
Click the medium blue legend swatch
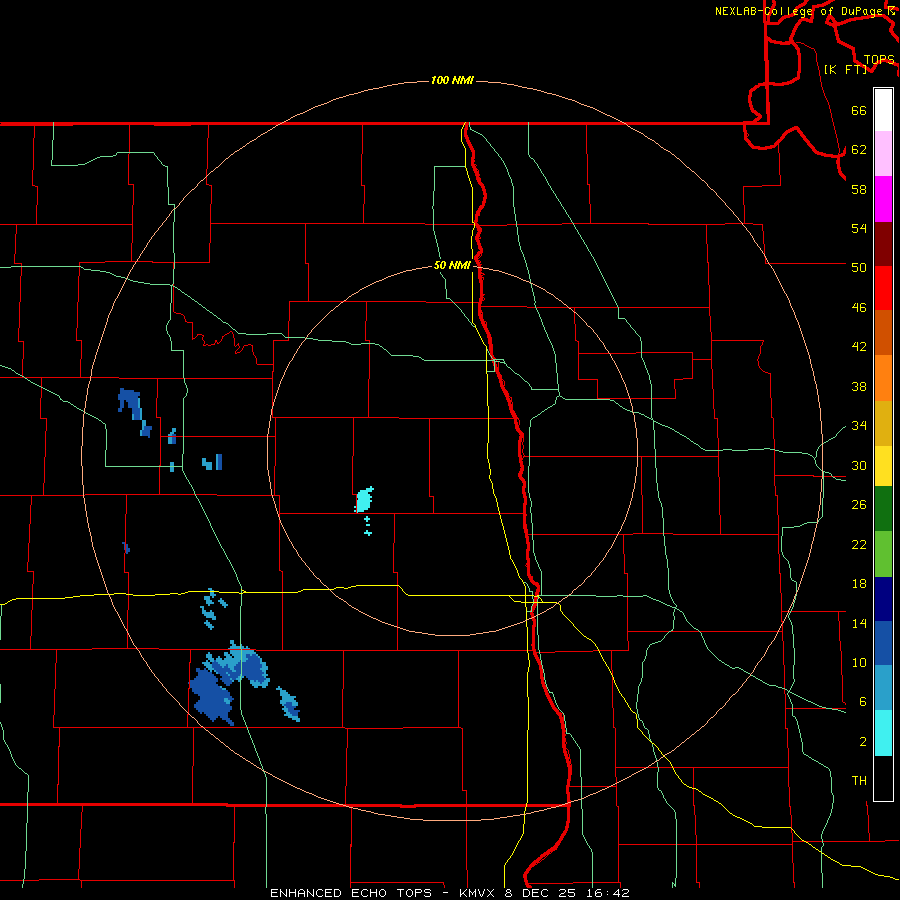(x=883, y=643)
